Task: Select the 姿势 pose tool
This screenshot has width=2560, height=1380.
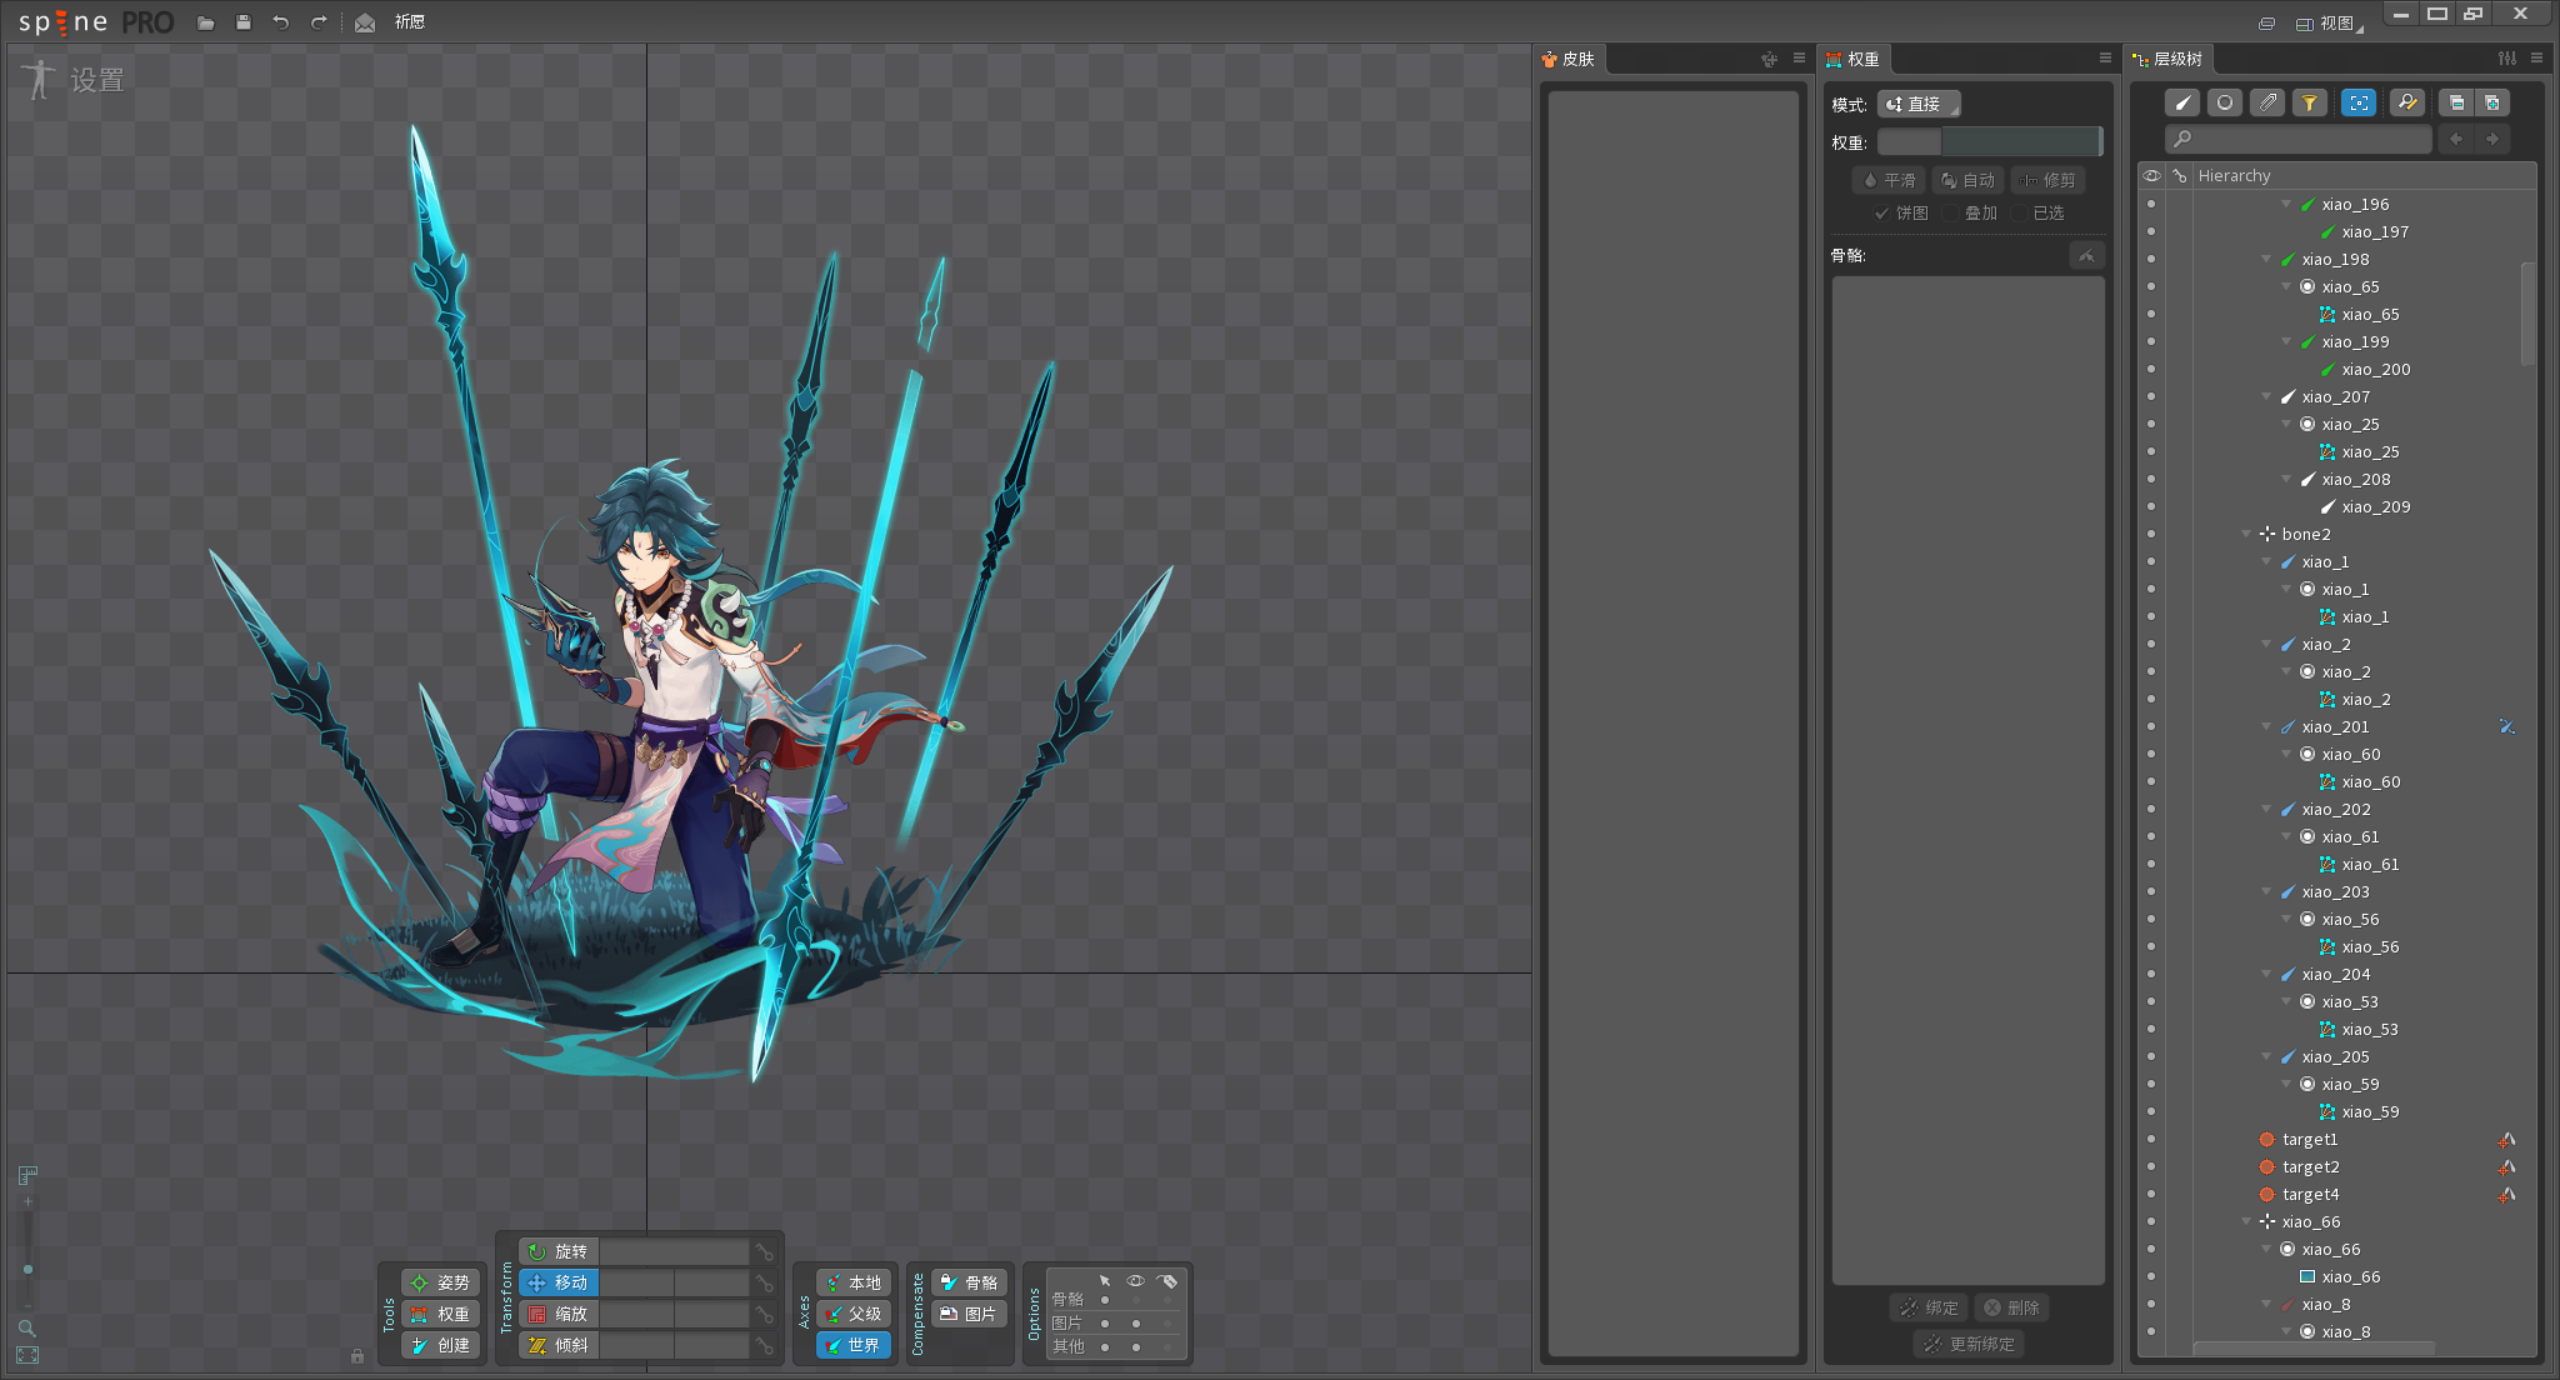Action: pos(441,1283)
